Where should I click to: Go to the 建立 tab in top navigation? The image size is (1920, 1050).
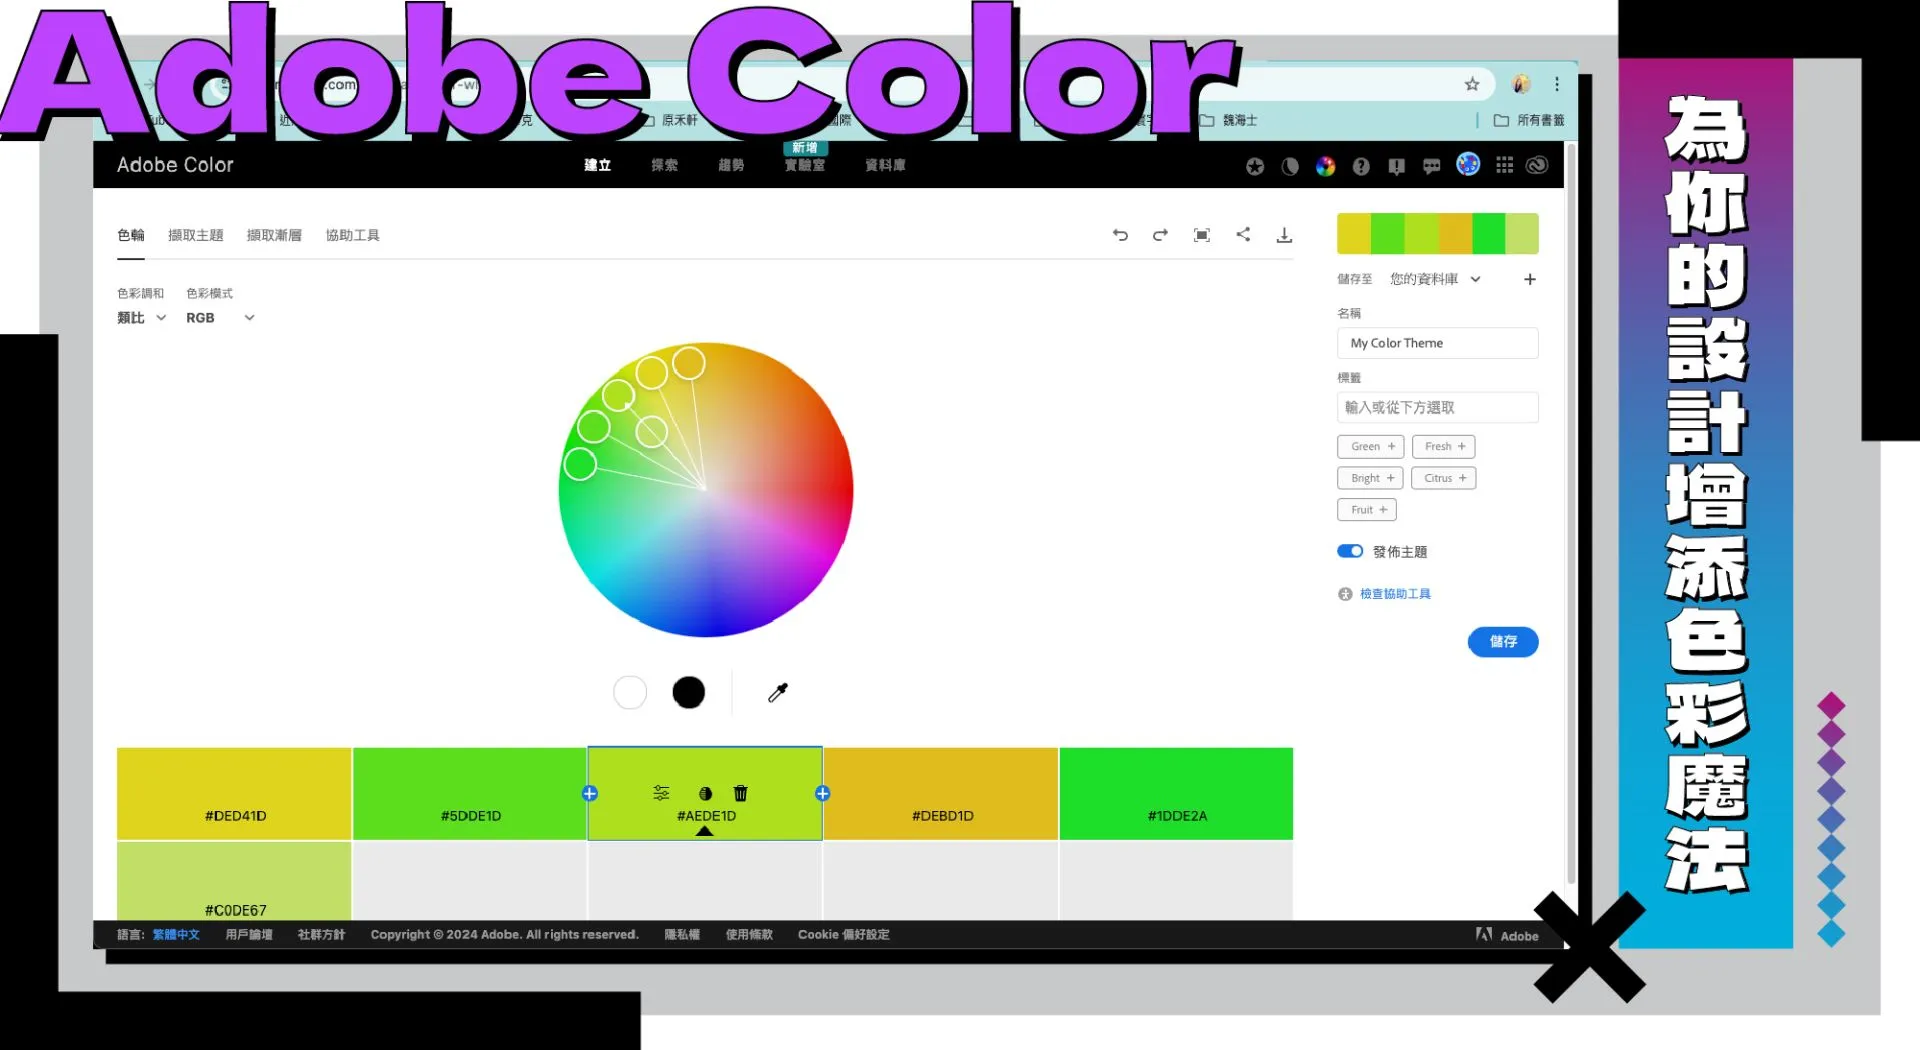[x=598, y=165]
